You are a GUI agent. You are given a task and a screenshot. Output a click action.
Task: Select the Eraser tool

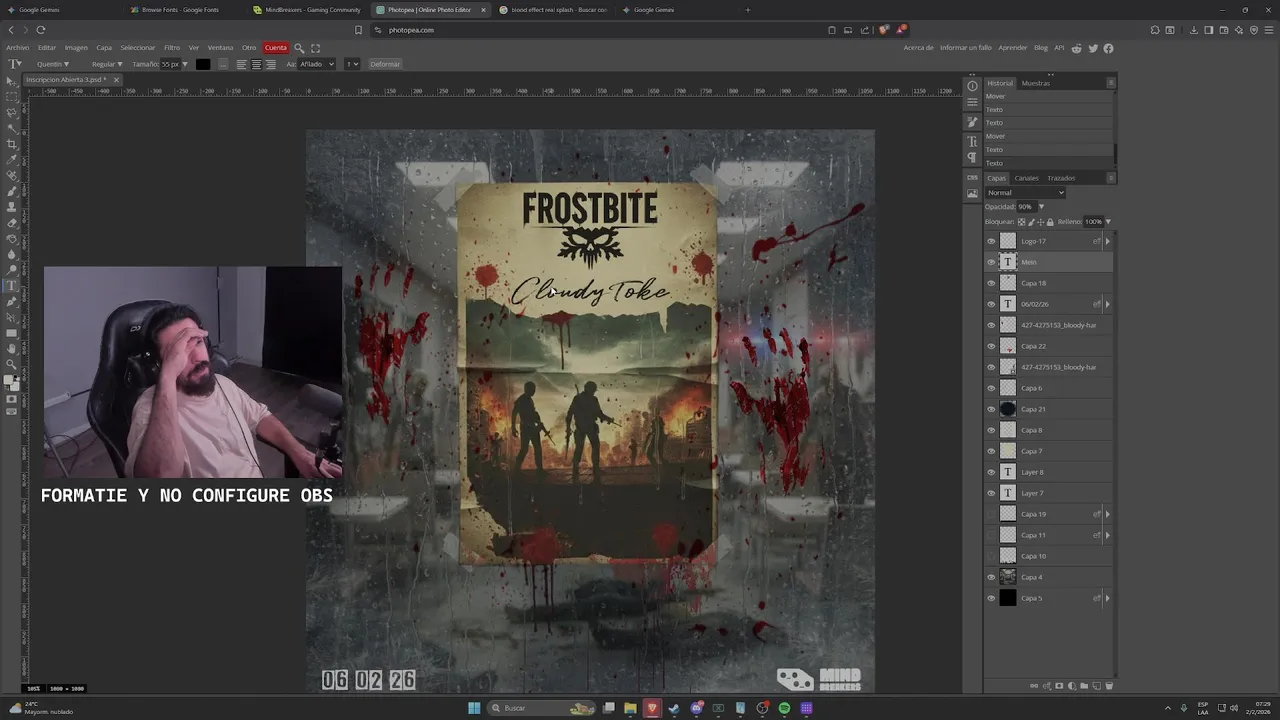coord(12,222)
